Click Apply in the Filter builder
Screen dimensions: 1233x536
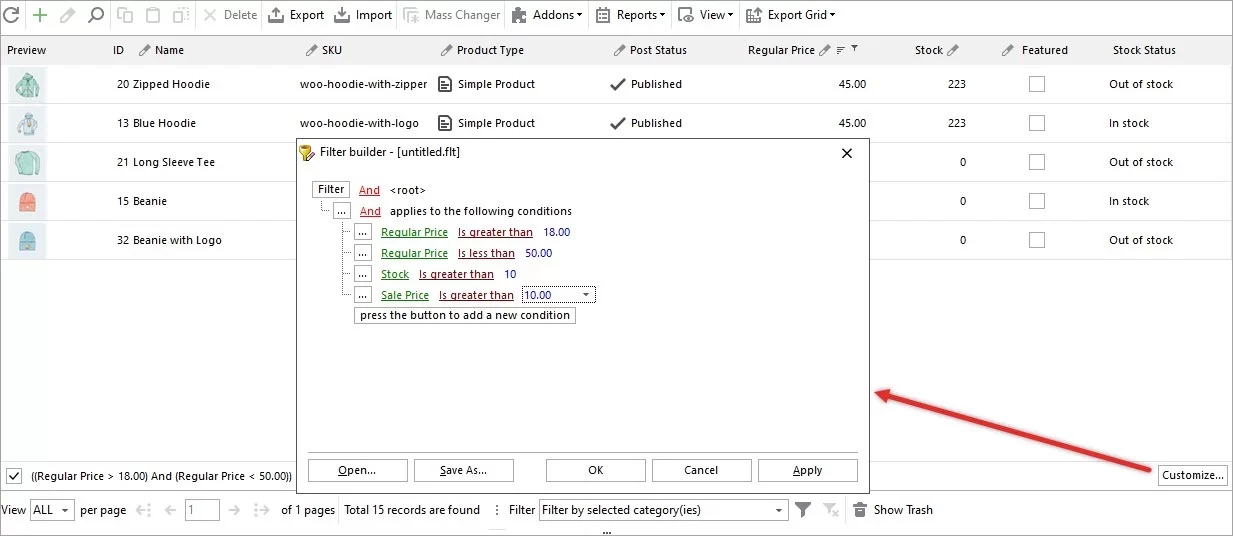pos(807,470)
